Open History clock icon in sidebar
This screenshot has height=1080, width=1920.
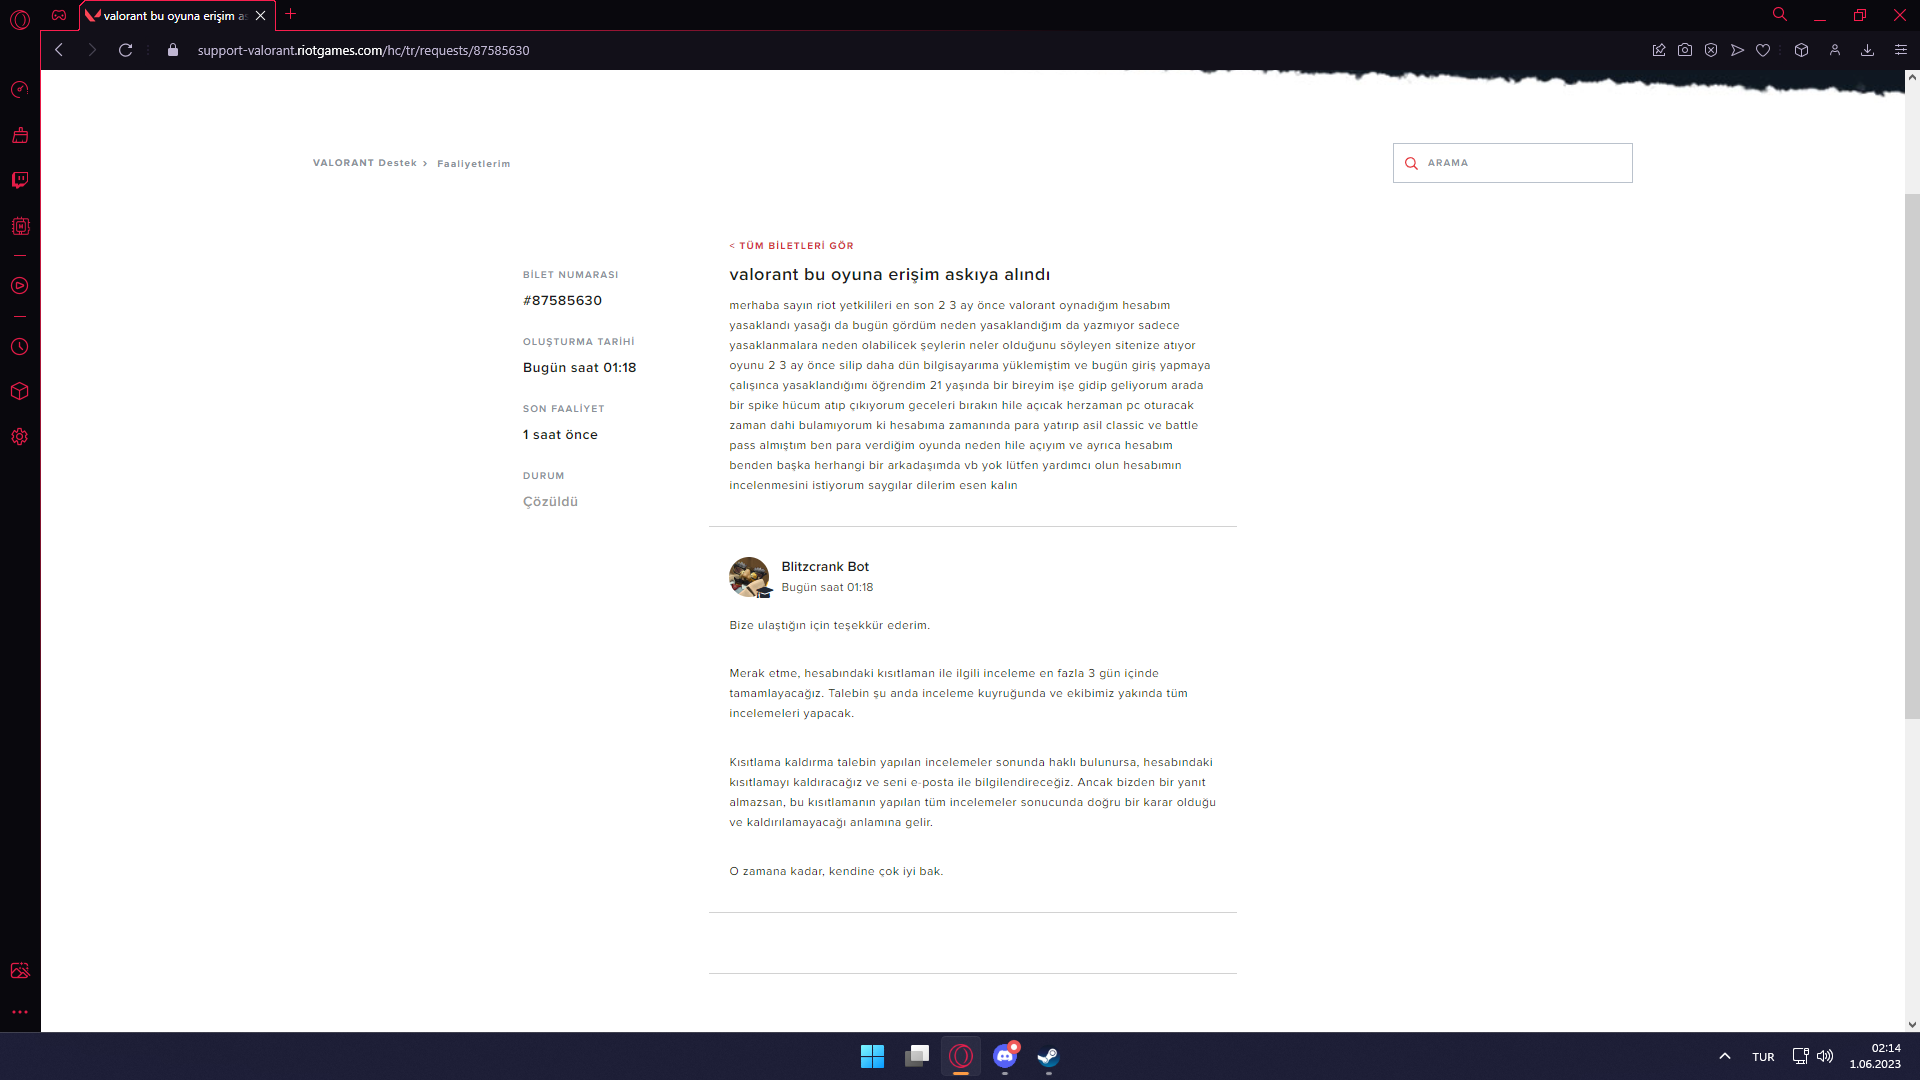tap(20, 347)
